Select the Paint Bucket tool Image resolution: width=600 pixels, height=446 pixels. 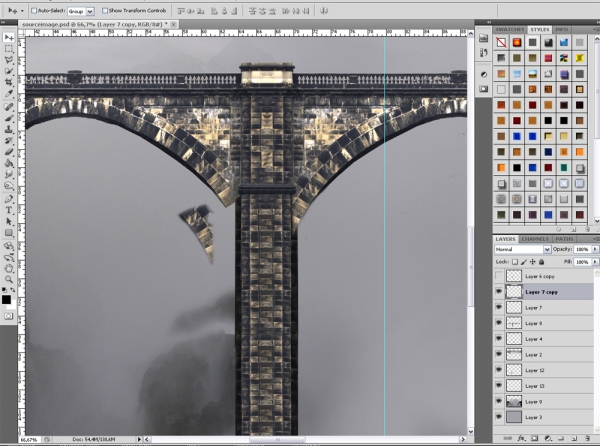pyautogui.click(x=9, y=163)
